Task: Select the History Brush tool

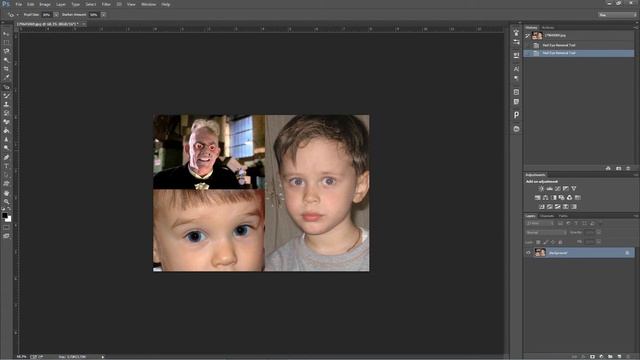Action: point(6,113)
